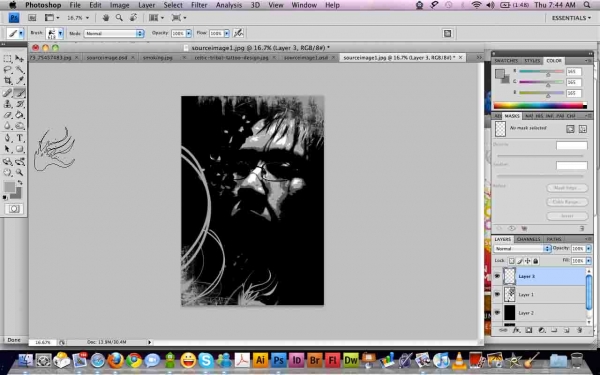600x375 pixels.
Task: Open brush Flow slider arrow
Action: (227, 33)
